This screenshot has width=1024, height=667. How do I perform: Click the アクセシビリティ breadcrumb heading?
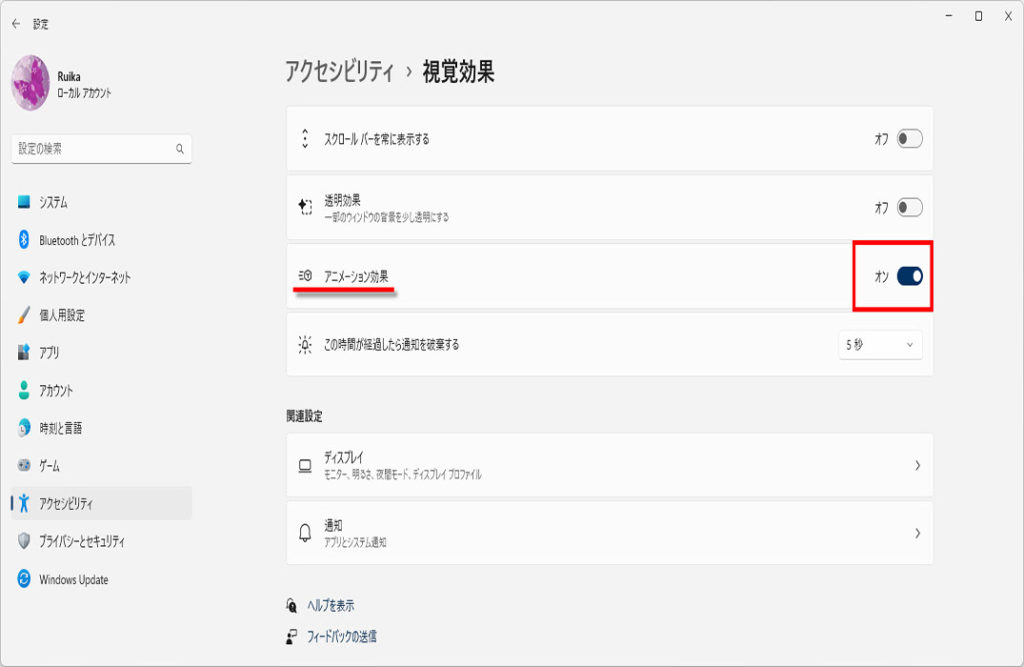tap(340, 72)
